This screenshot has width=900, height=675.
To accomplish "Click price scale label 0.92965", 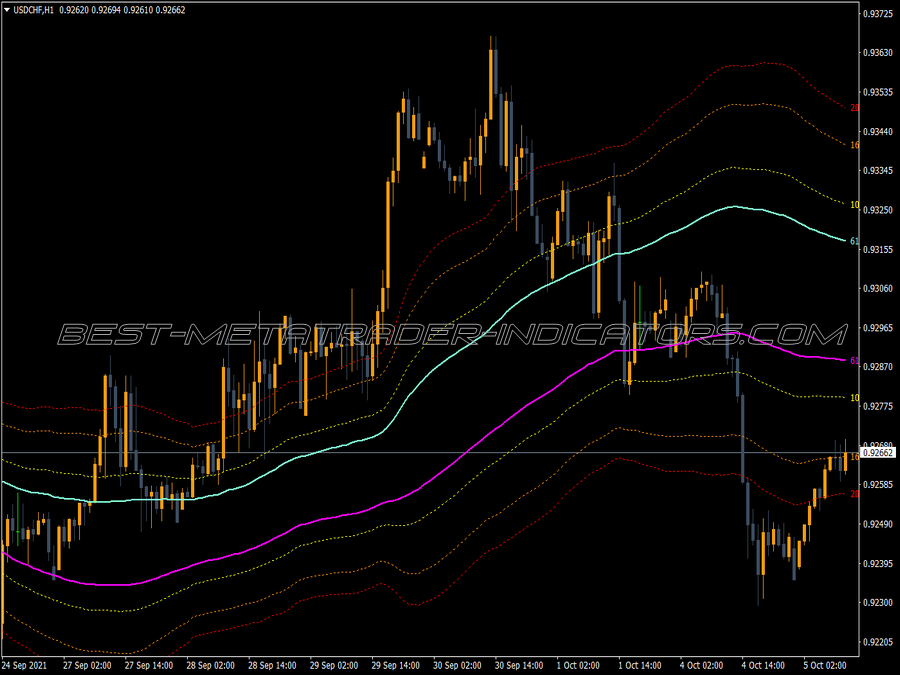I will pyautogui.click(x=878, y=328).
